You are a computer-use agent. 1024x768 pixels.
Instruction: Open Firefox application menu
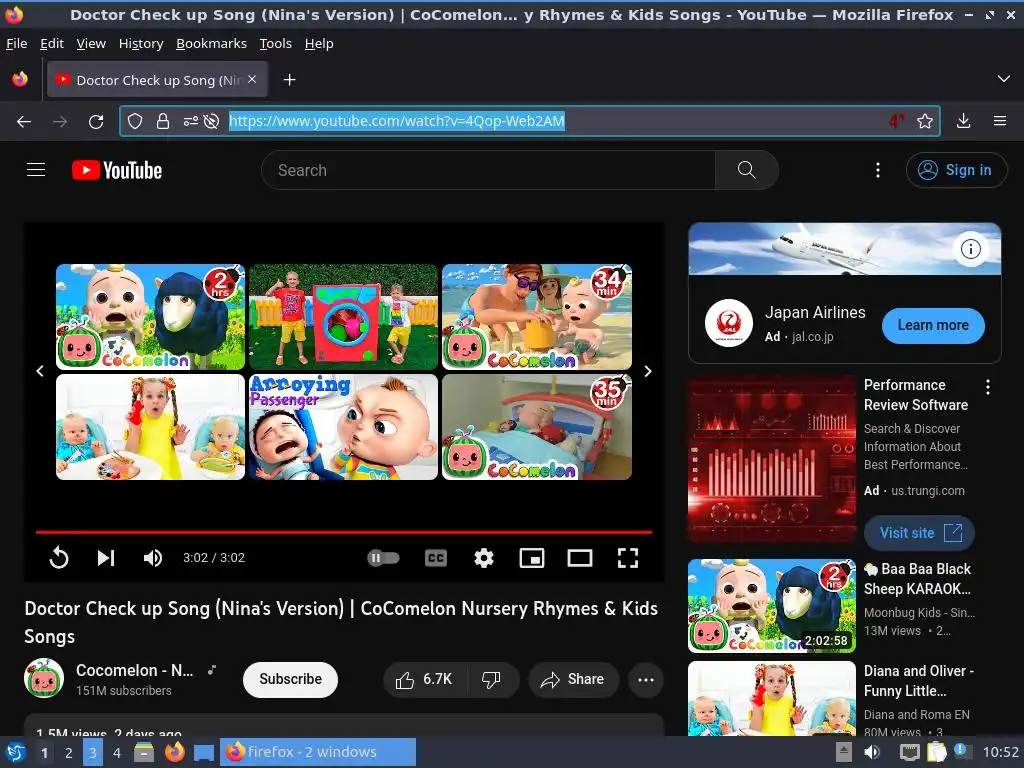click(x=1000, y=121)
